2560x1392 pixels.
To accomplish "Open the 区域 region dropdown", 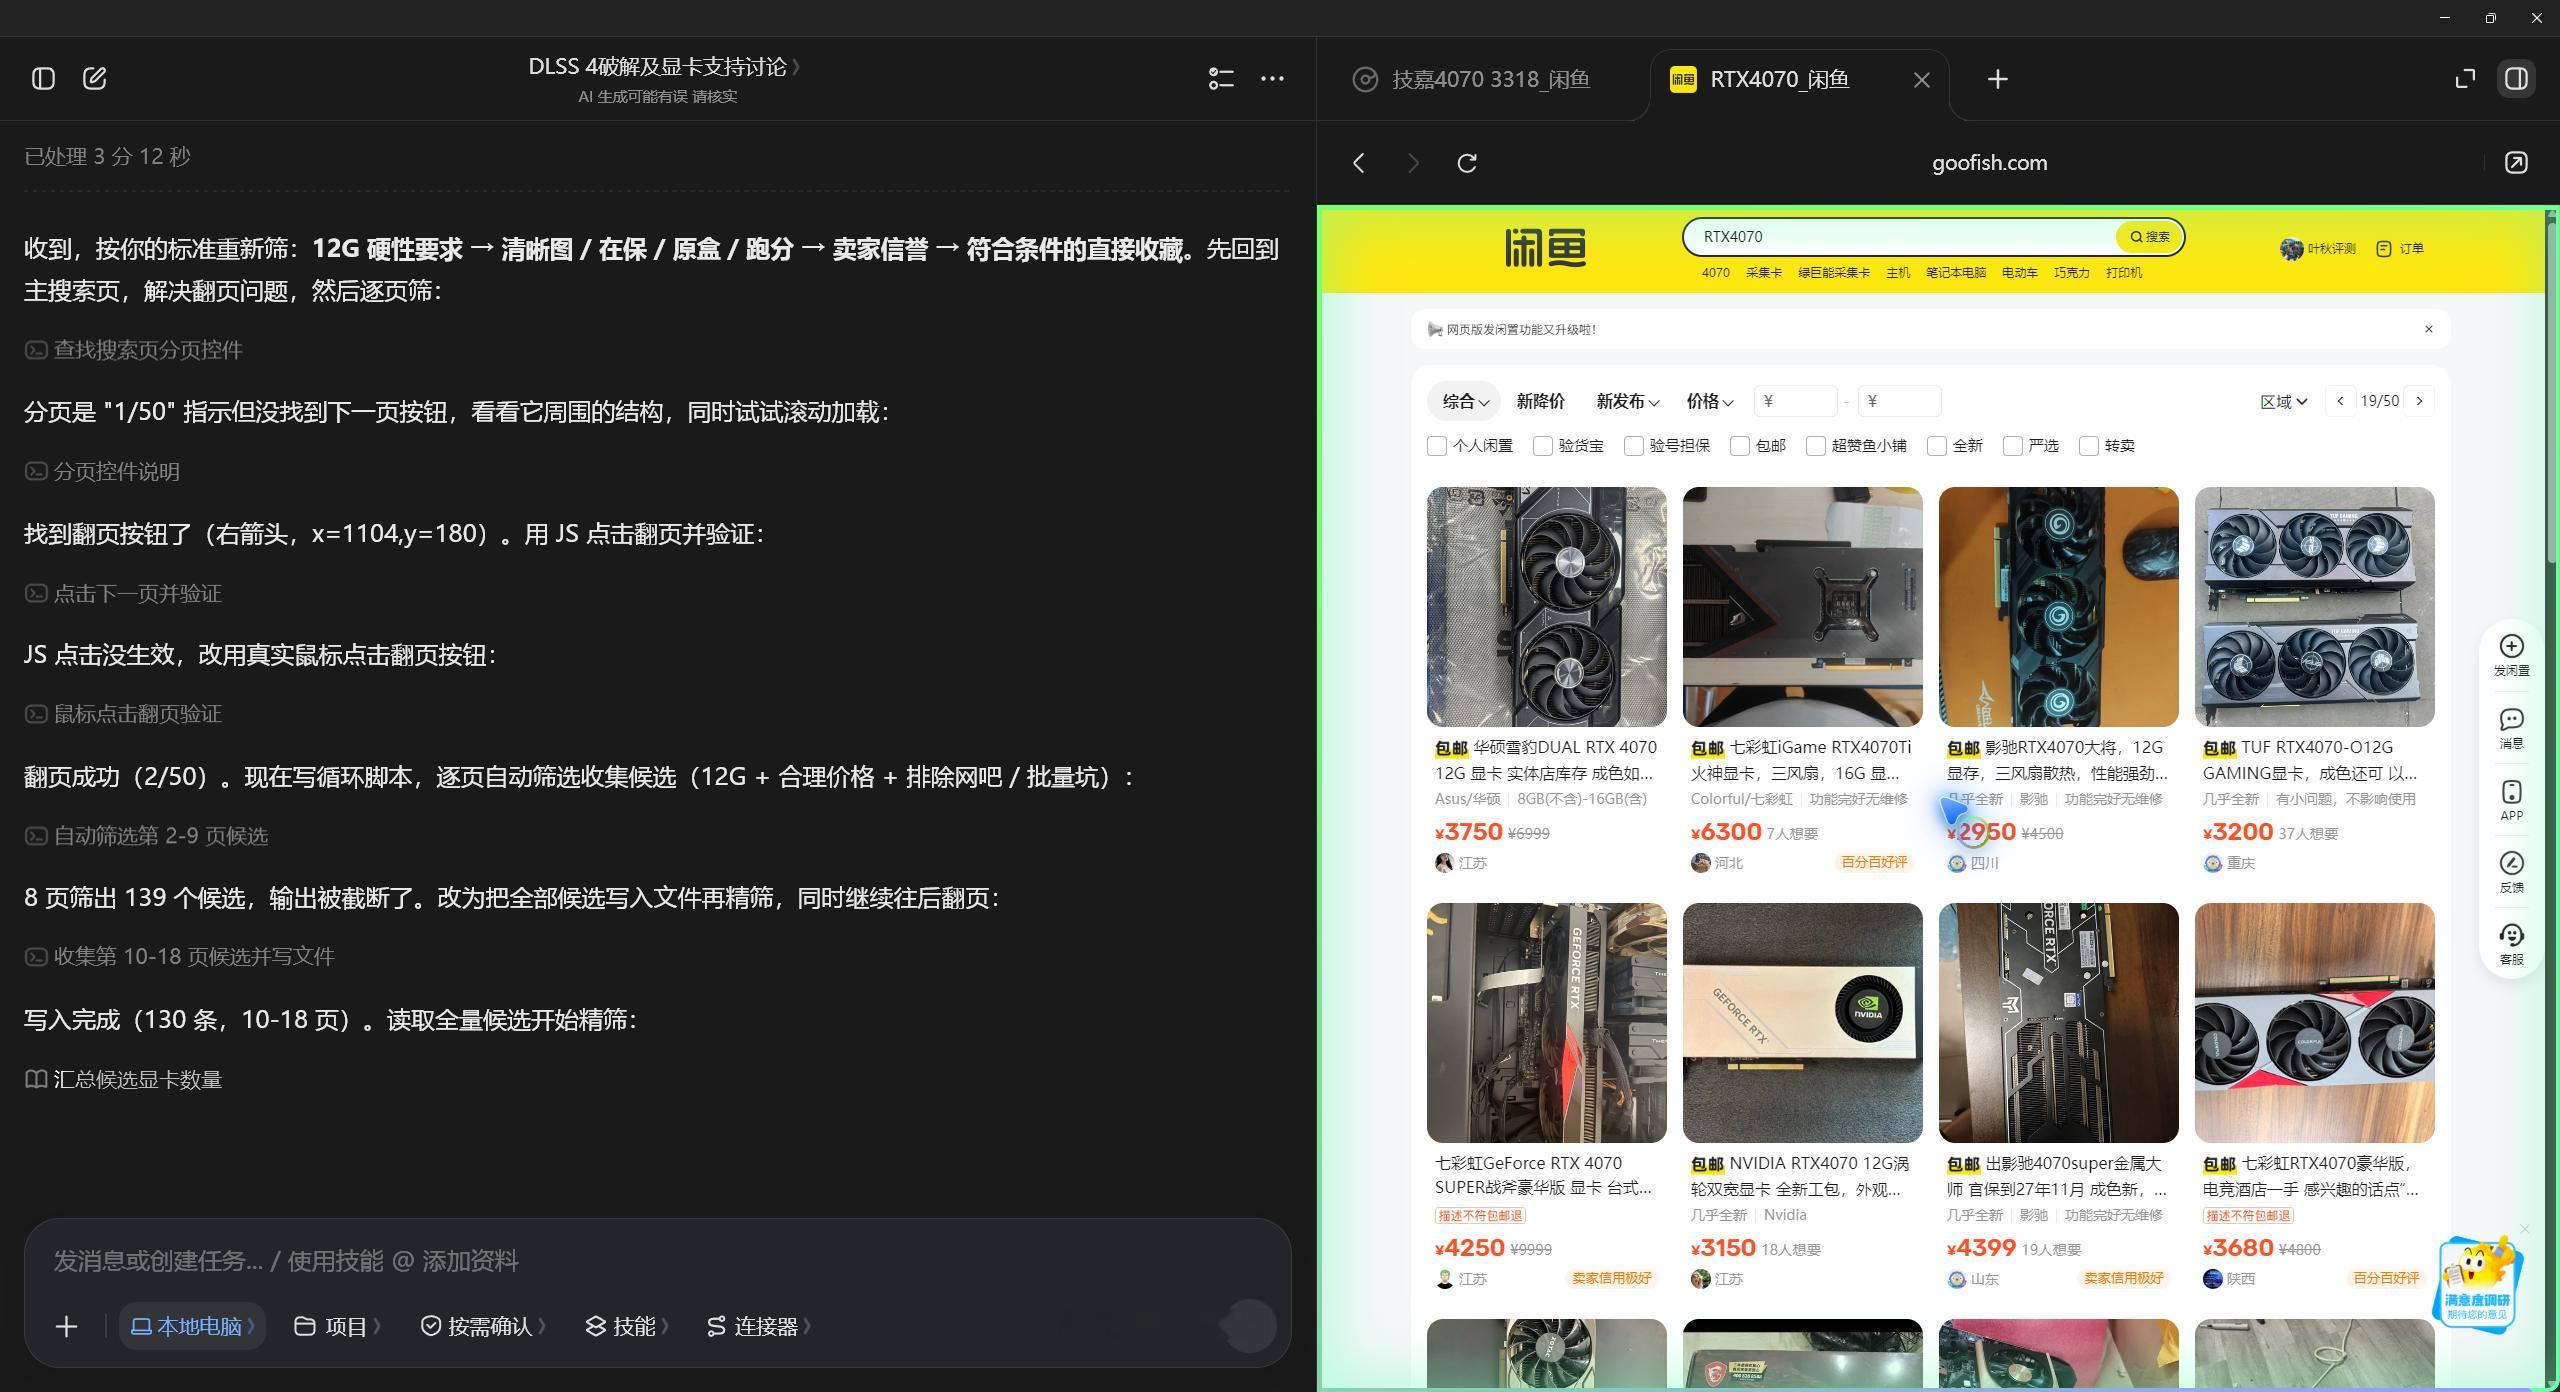I will click(x=2283, y=401).
